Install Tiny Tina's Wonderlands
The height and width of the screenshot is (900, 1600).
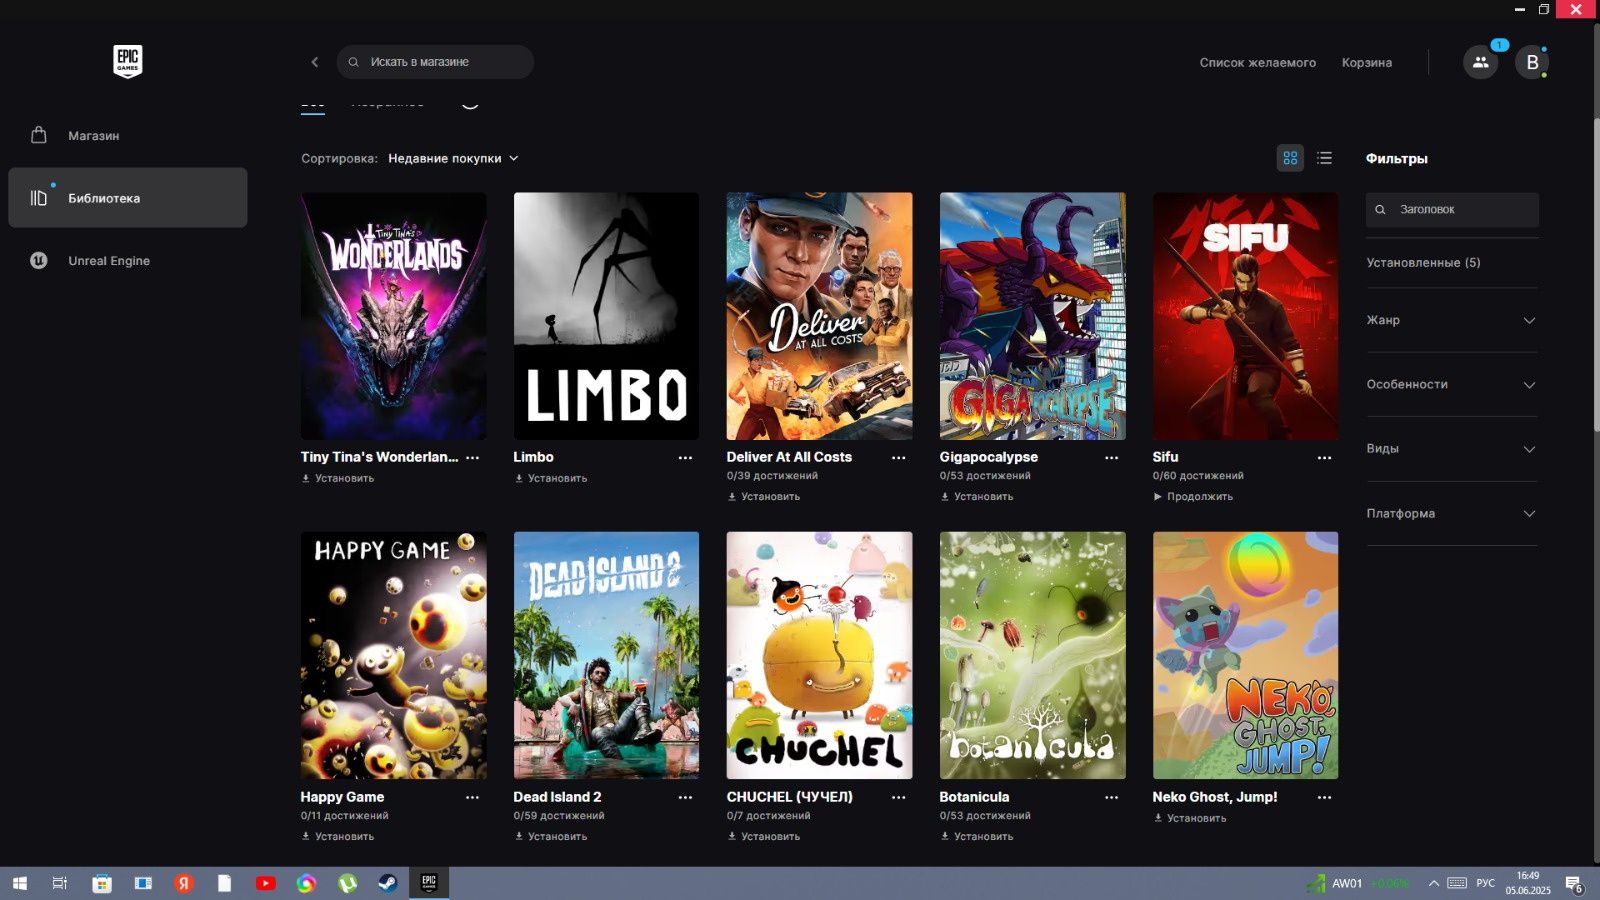coord(338,478)
